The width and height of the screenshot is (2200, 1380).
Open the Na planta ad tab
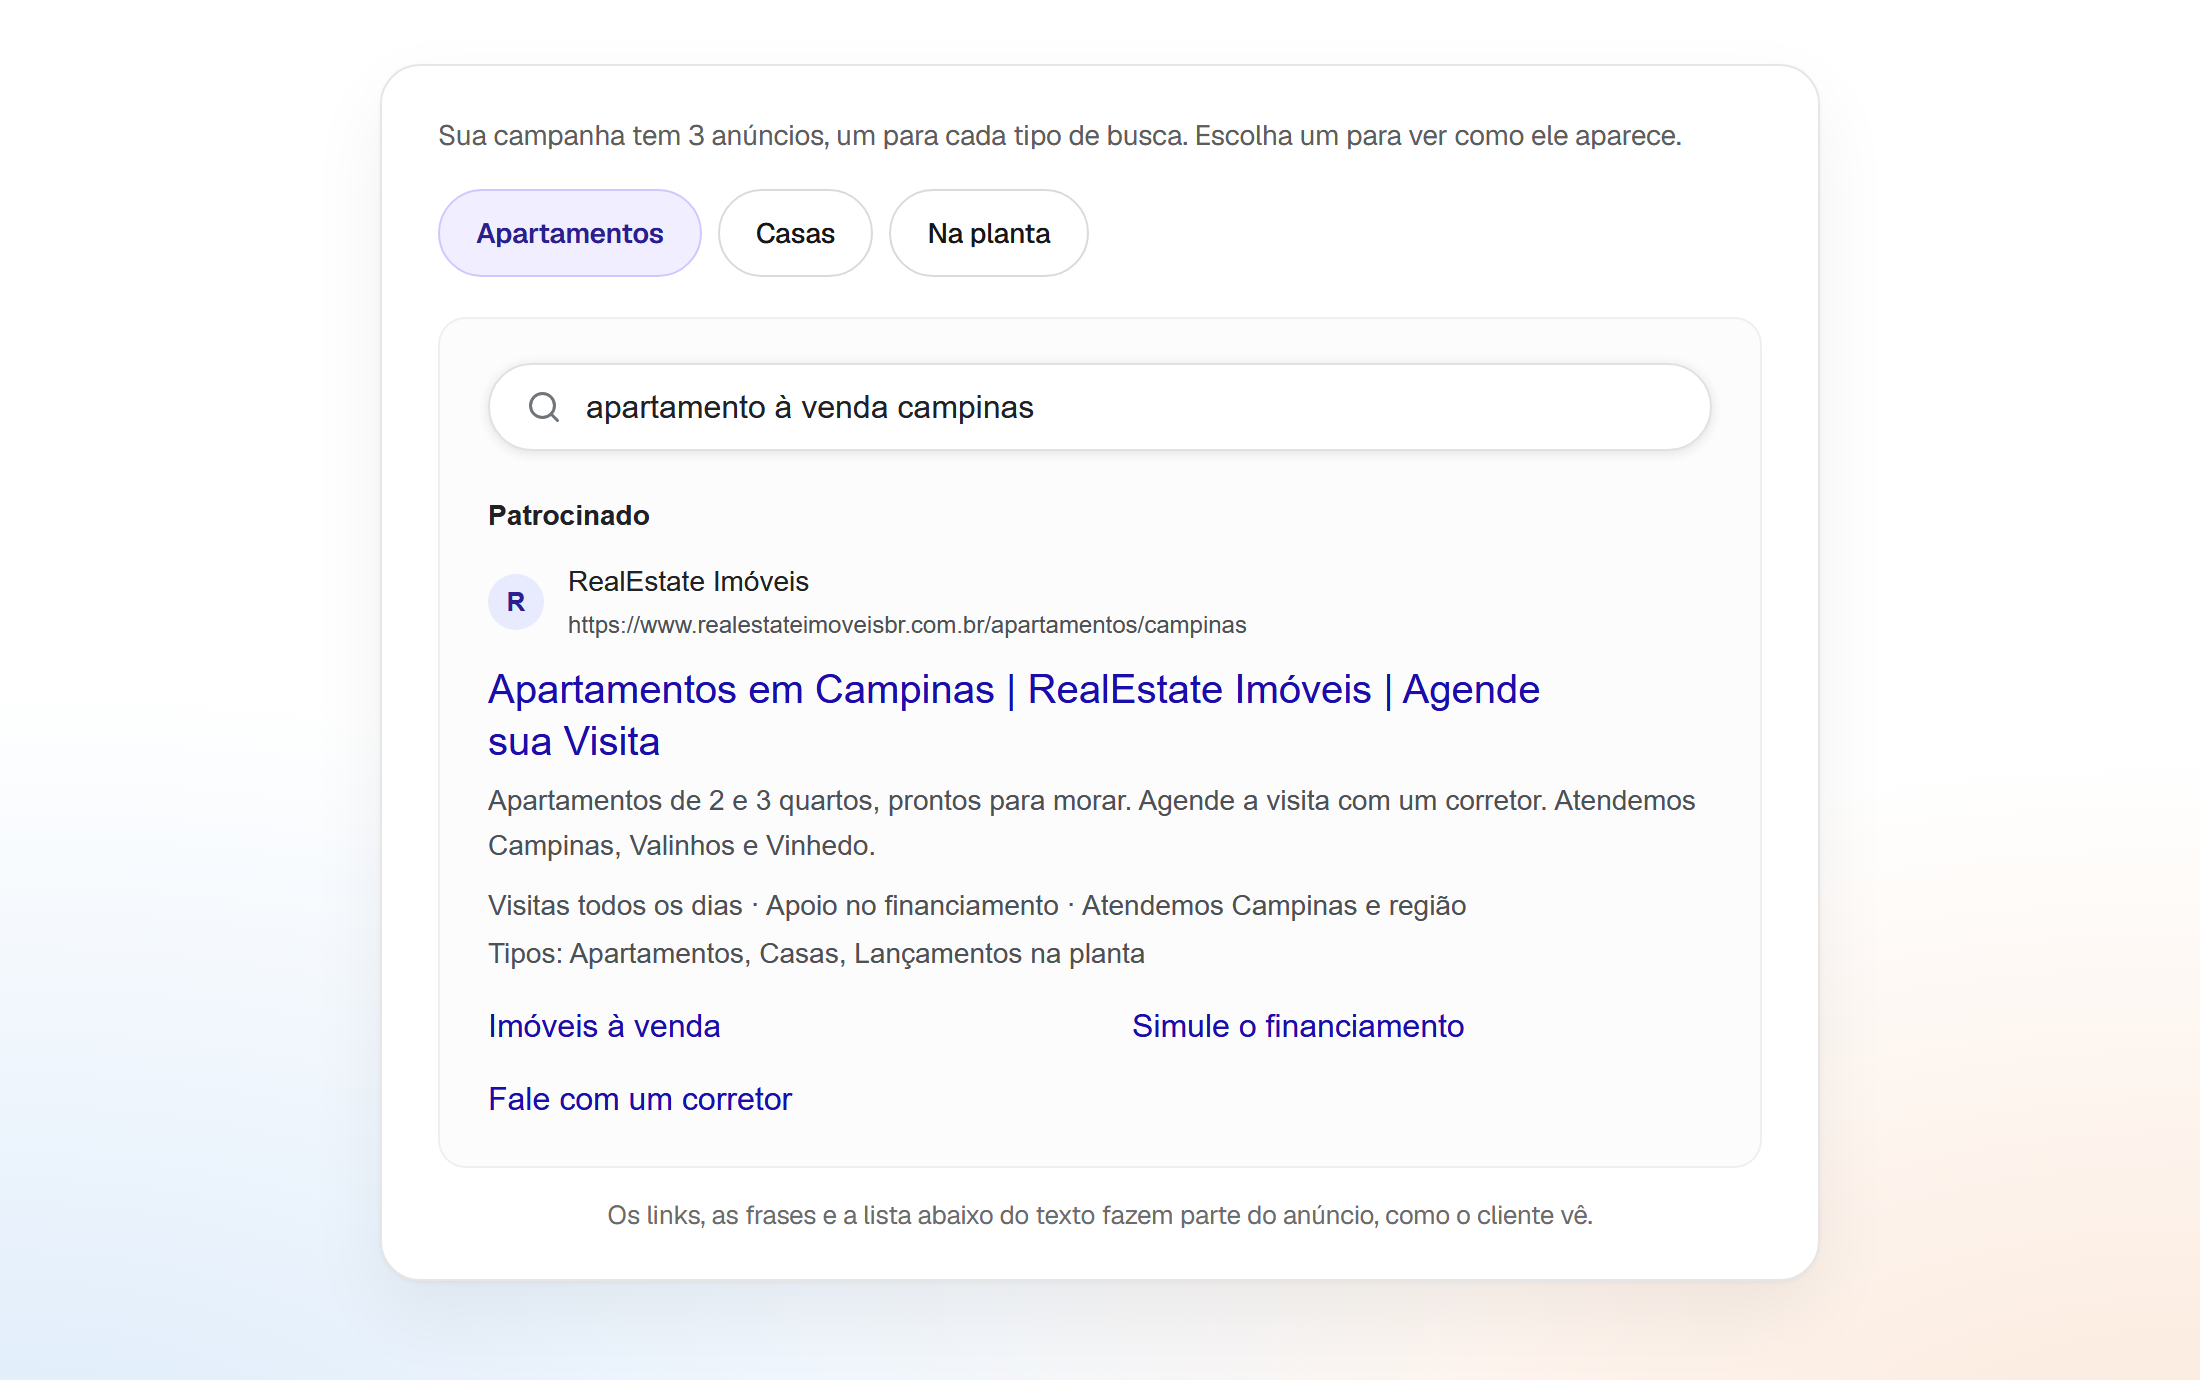coord(988,233)
